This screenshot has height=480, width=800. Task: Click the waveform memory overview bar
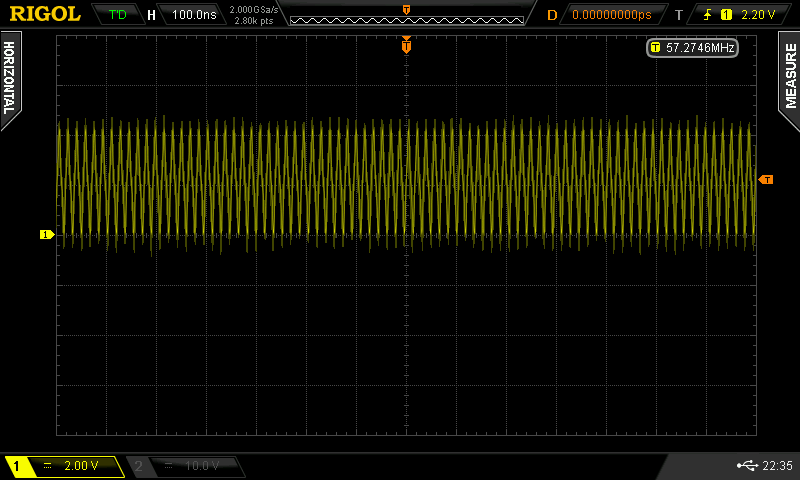click(405, 15)
